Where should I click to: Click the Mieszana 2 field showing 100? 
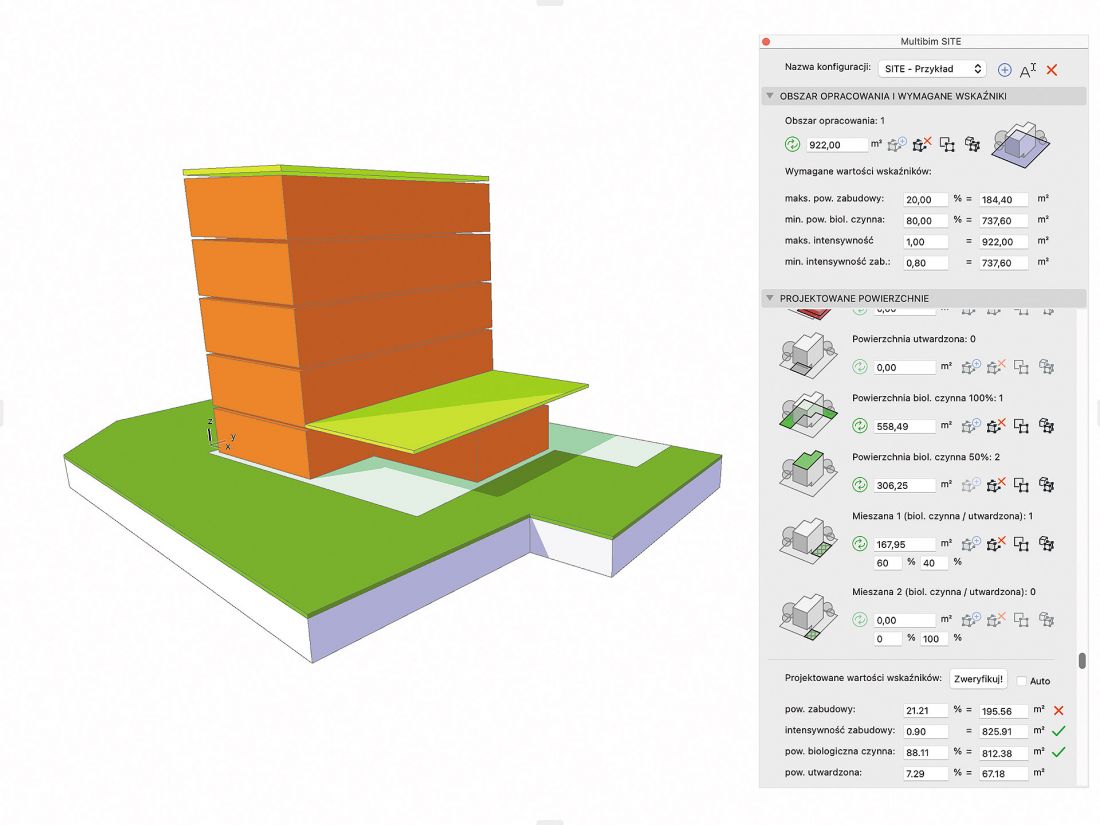point(934,639)
